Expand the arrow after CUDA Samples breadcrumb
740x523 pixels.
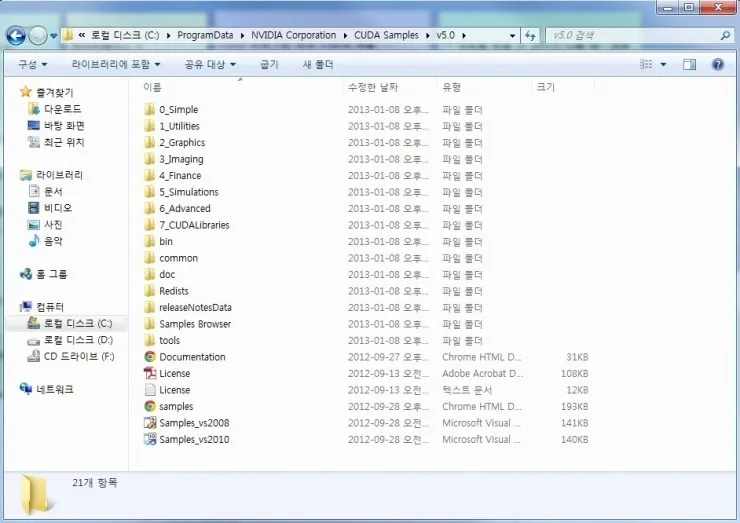point(428,35)
